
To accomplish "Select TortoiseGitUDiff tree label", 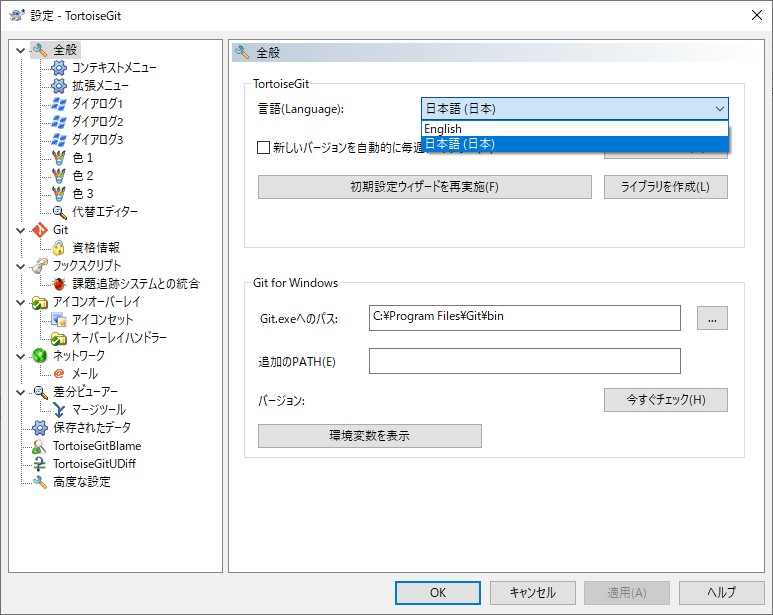I will [x=94, y=464].
